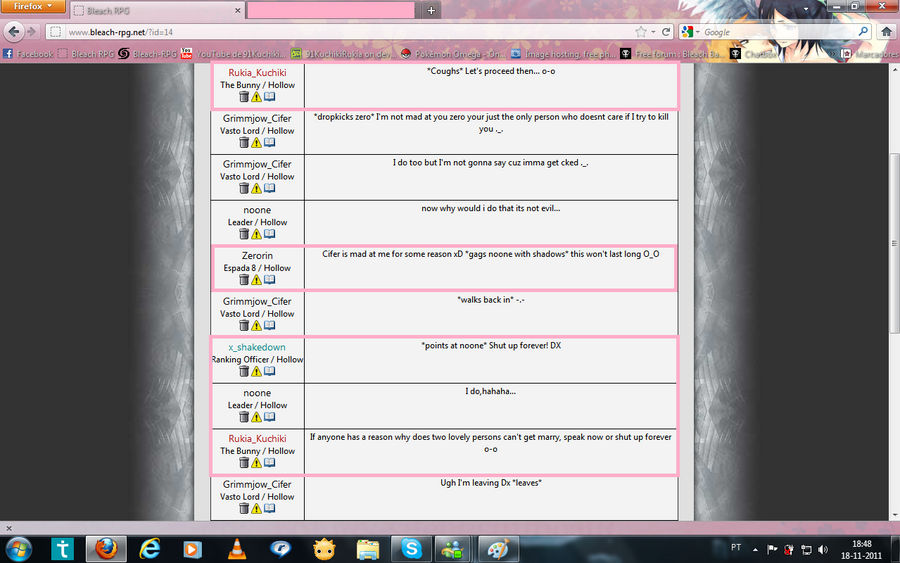This screenshot has height=563, width=900.
Task: Click the page vertical scrollbar
Action: (894, 243)
